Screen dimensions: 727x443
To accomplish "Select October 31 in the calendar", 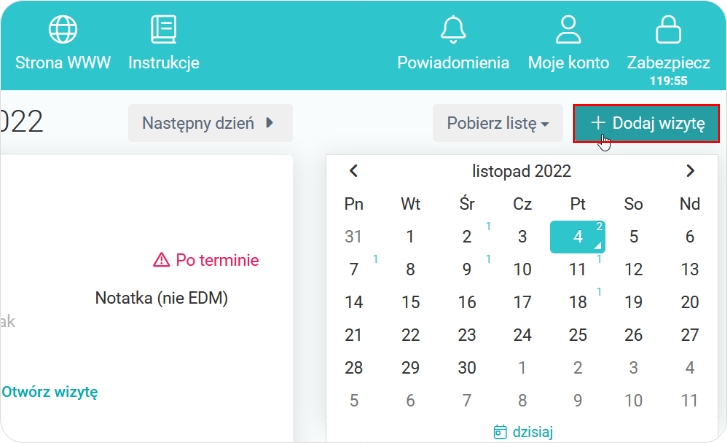I will [x=354, y=237].
